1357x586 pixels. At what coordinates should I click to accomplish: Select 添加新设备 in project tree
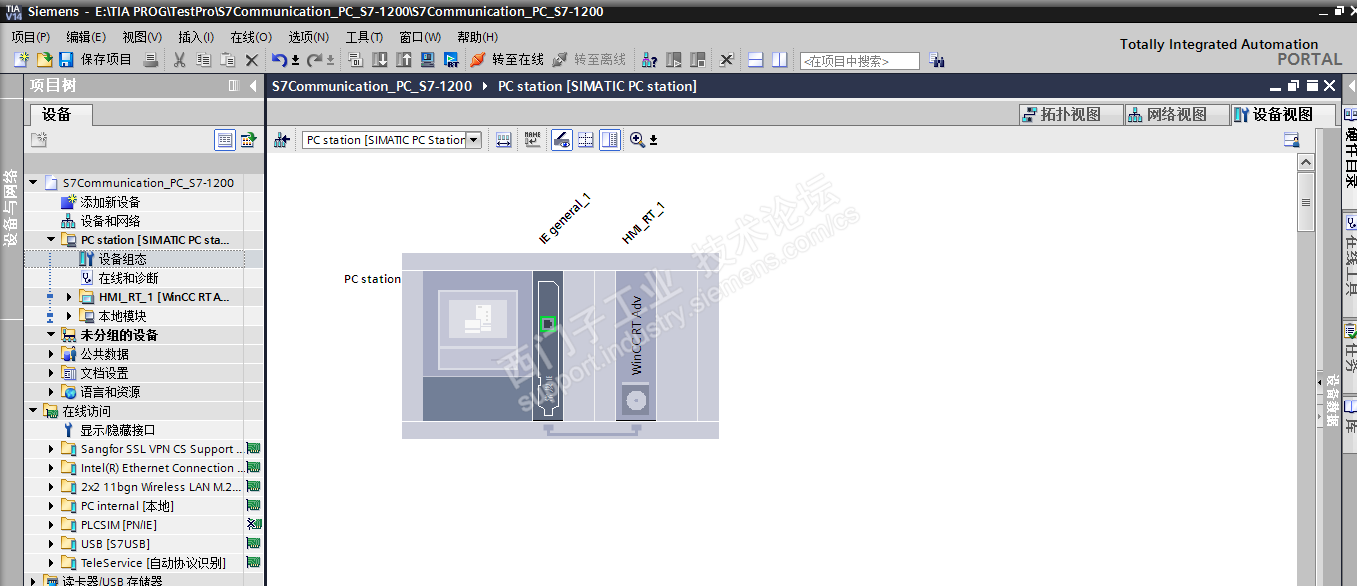click(110, 202)
